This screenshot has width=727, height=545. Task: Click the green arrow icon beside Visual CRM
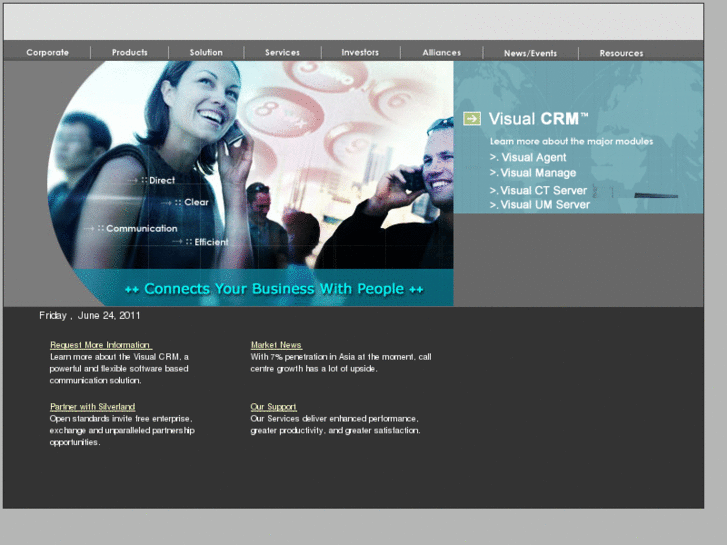click(x=472, y=119)
